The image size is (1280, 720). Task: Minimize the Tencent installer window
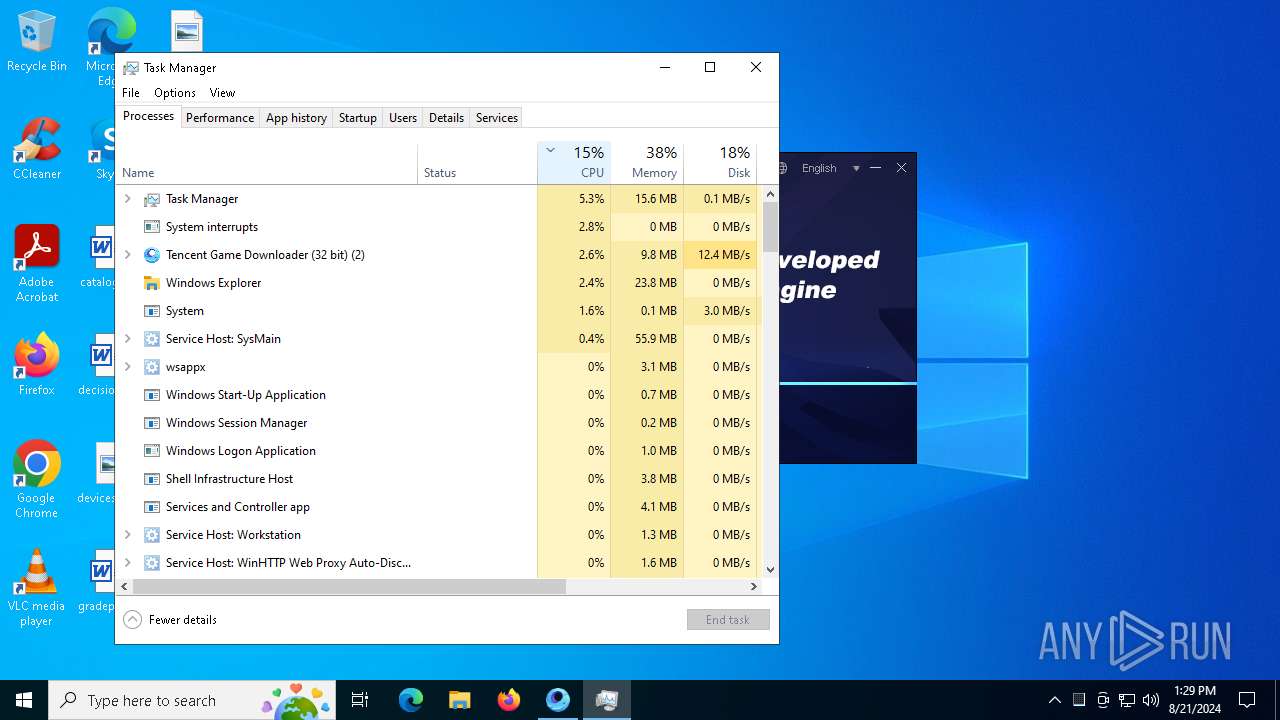click(876, 168)
